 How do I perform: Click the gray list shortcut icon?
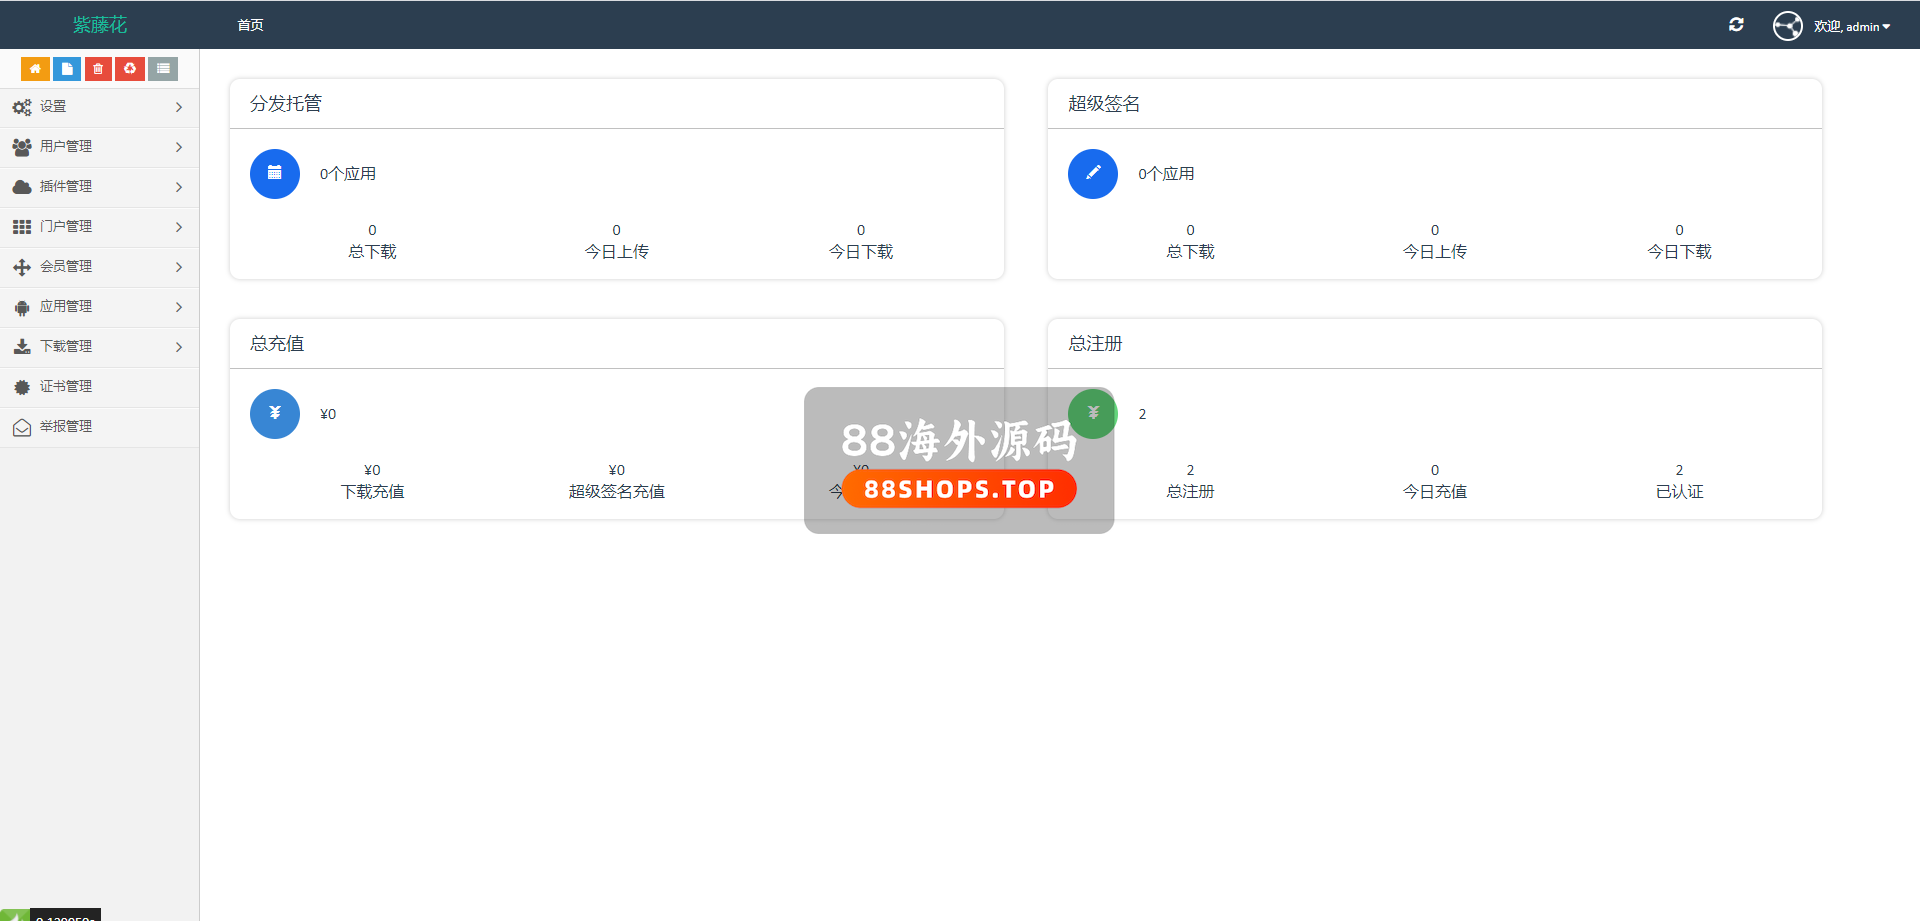tap(163, 69)
